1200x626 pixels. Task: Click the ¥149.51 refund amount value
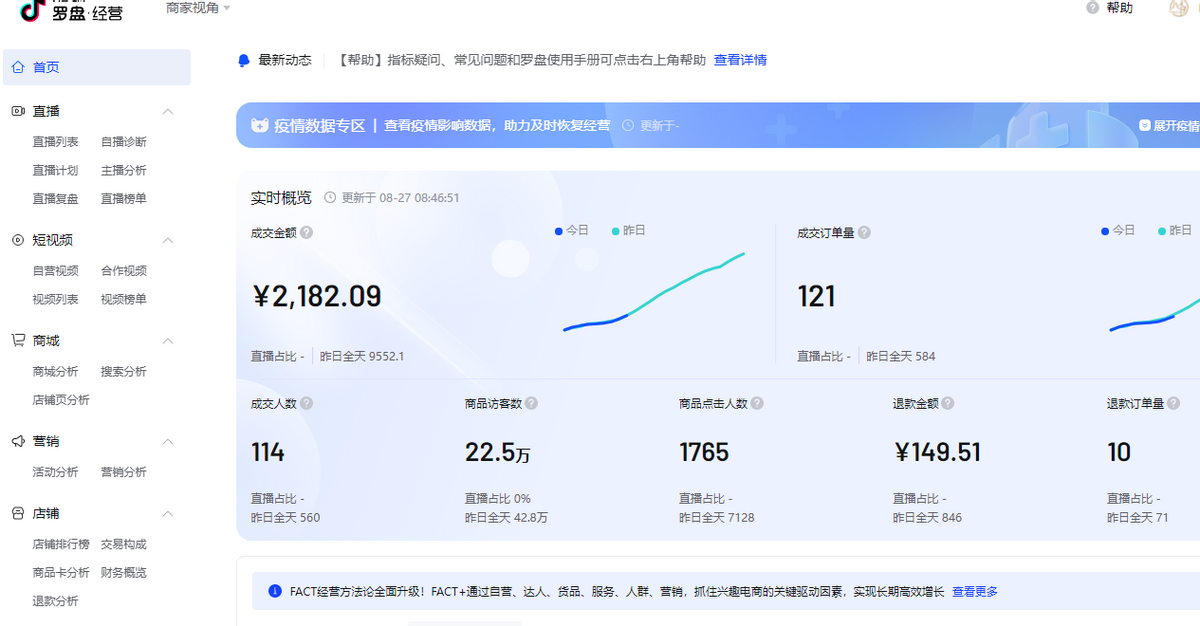tap(937, 453)
